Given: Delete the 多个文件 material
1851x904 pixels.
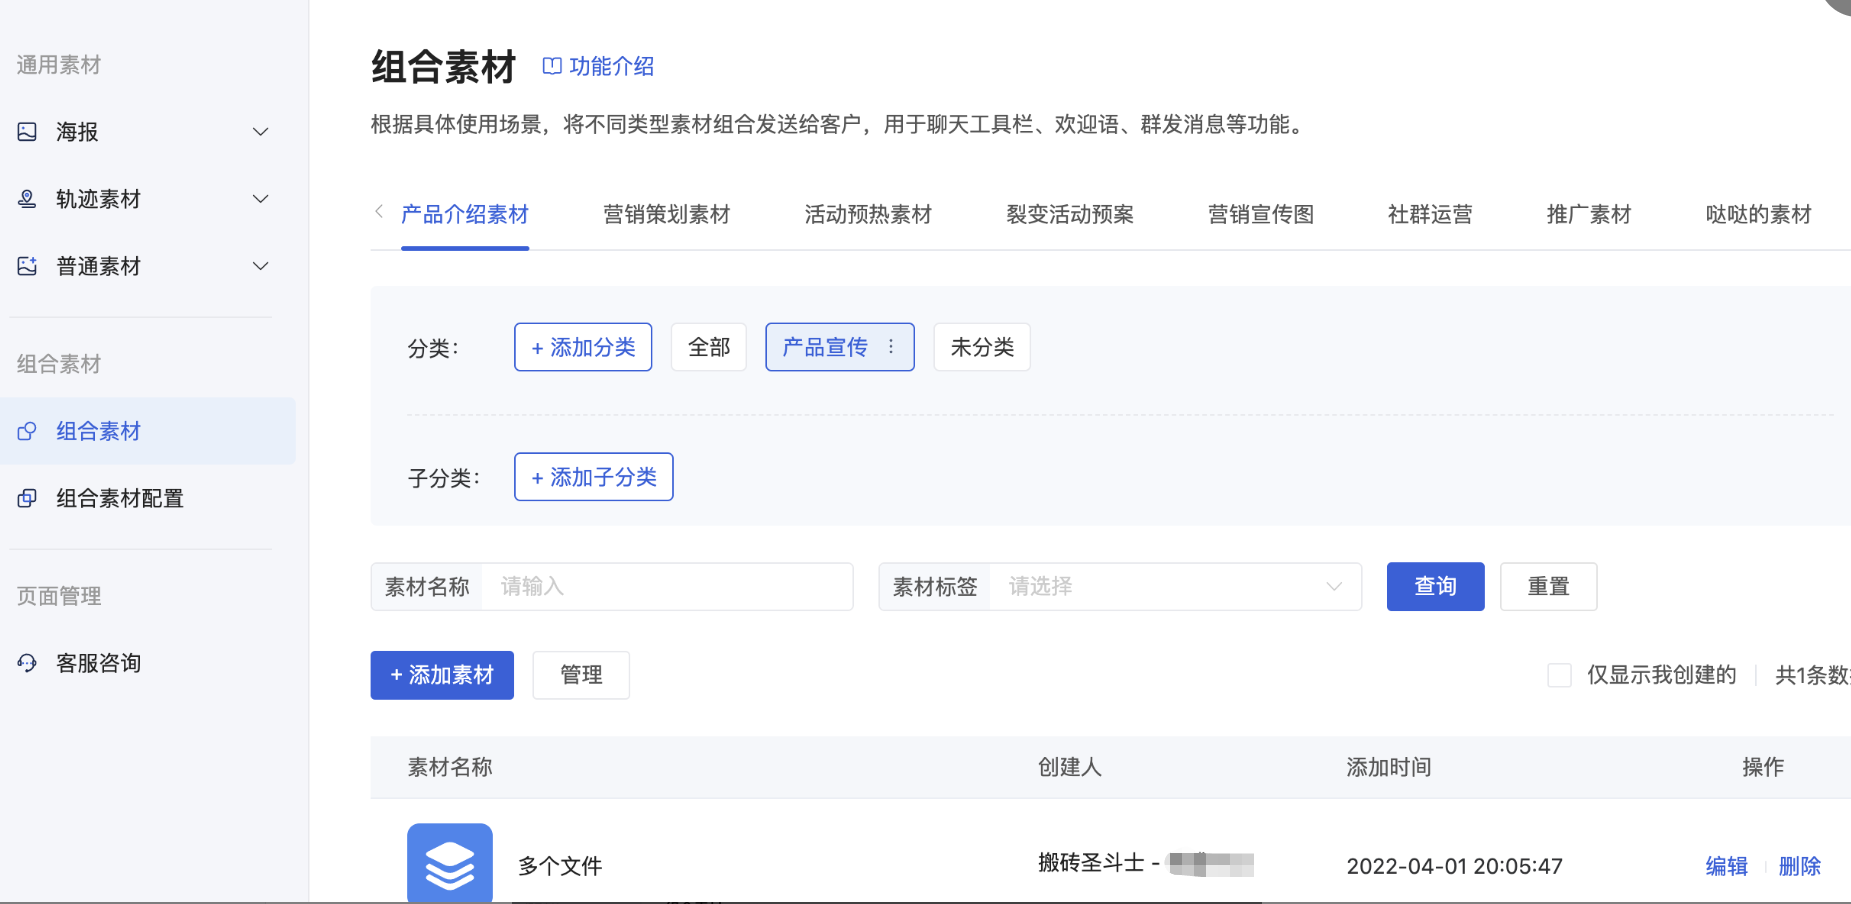Looking at the screenshot, I should pyautogui.click(x=1800, y=866).
